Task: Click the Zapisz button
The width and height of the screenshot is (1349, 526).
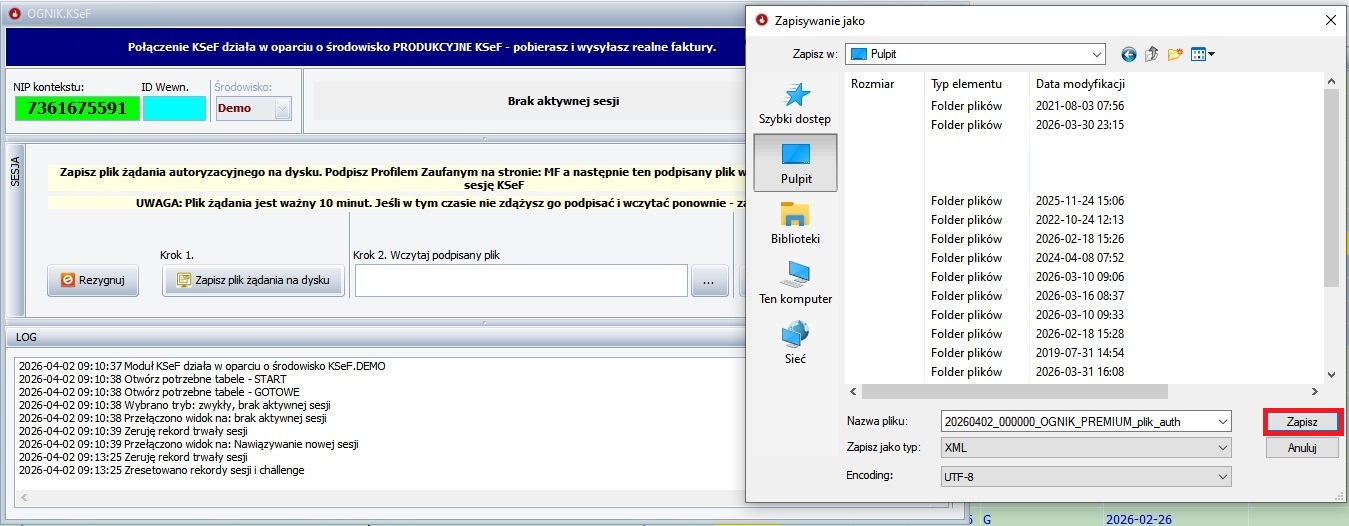Action: point(1302,422)
